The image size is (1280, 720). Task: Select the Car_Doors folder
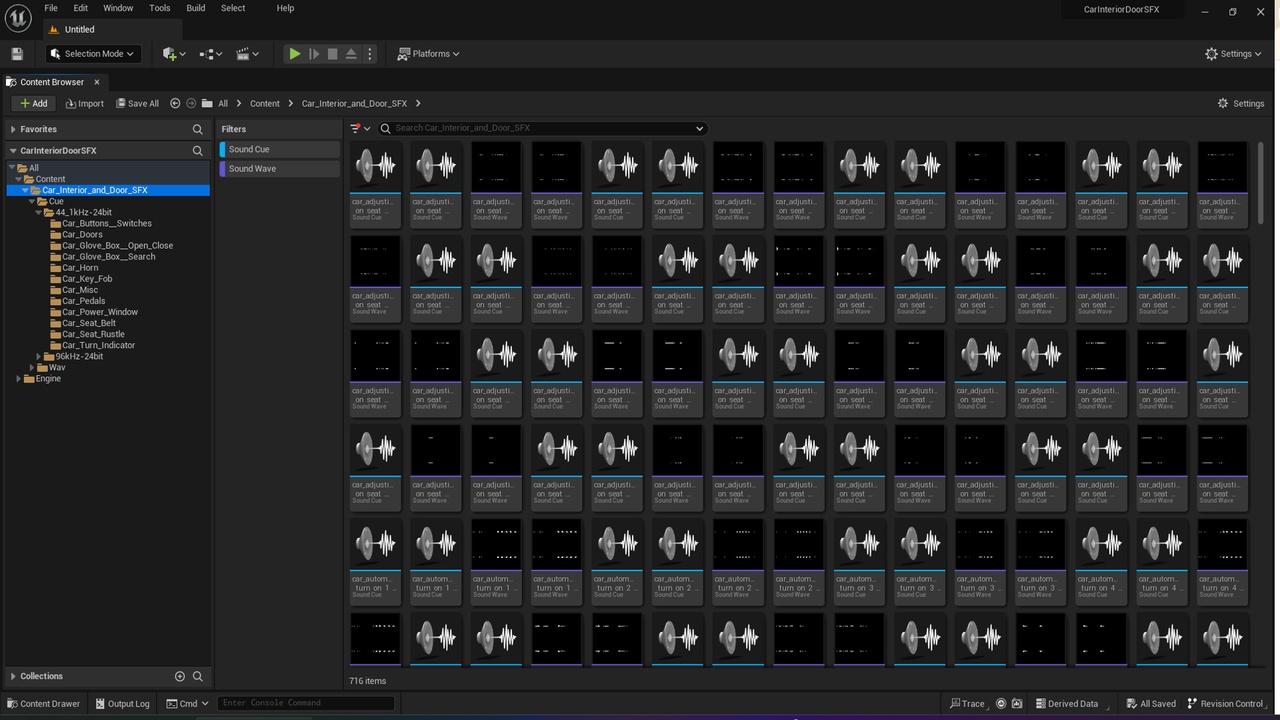(x=82, y=234)
